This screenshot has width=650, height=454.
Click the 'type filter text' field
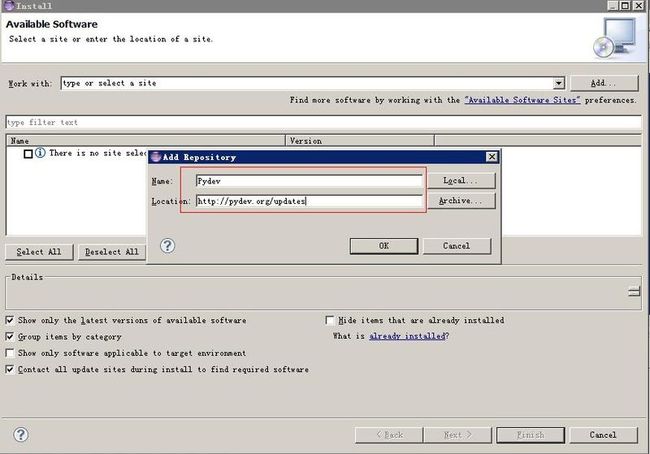323,122
